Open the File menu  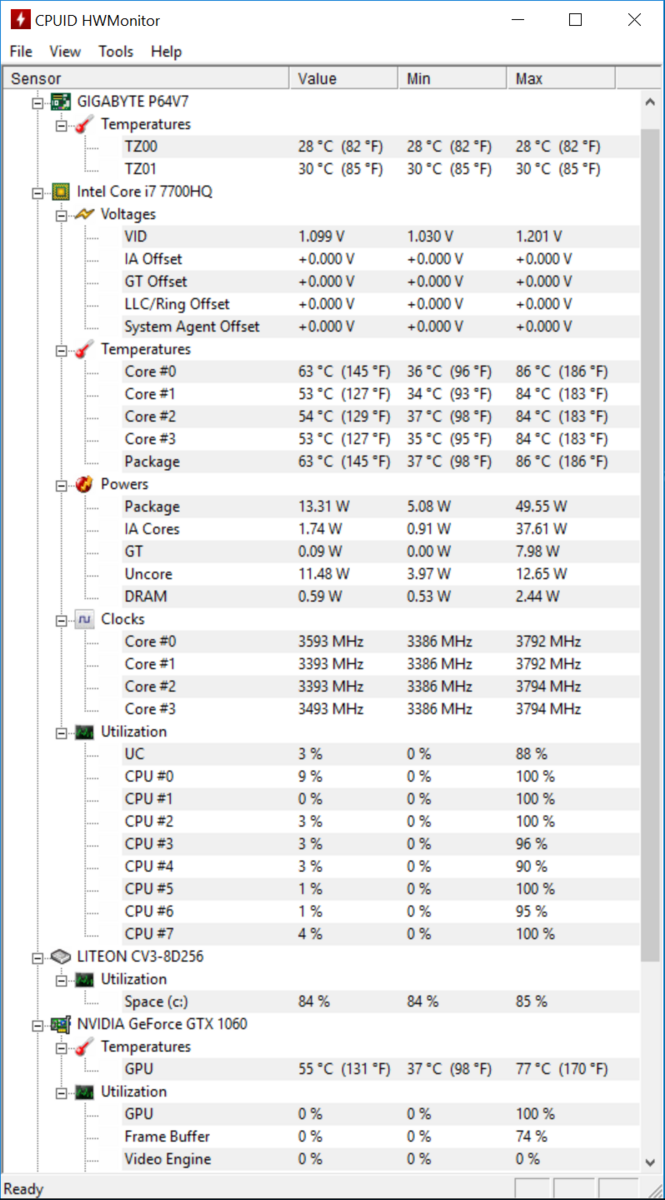(x=21, y=51)
